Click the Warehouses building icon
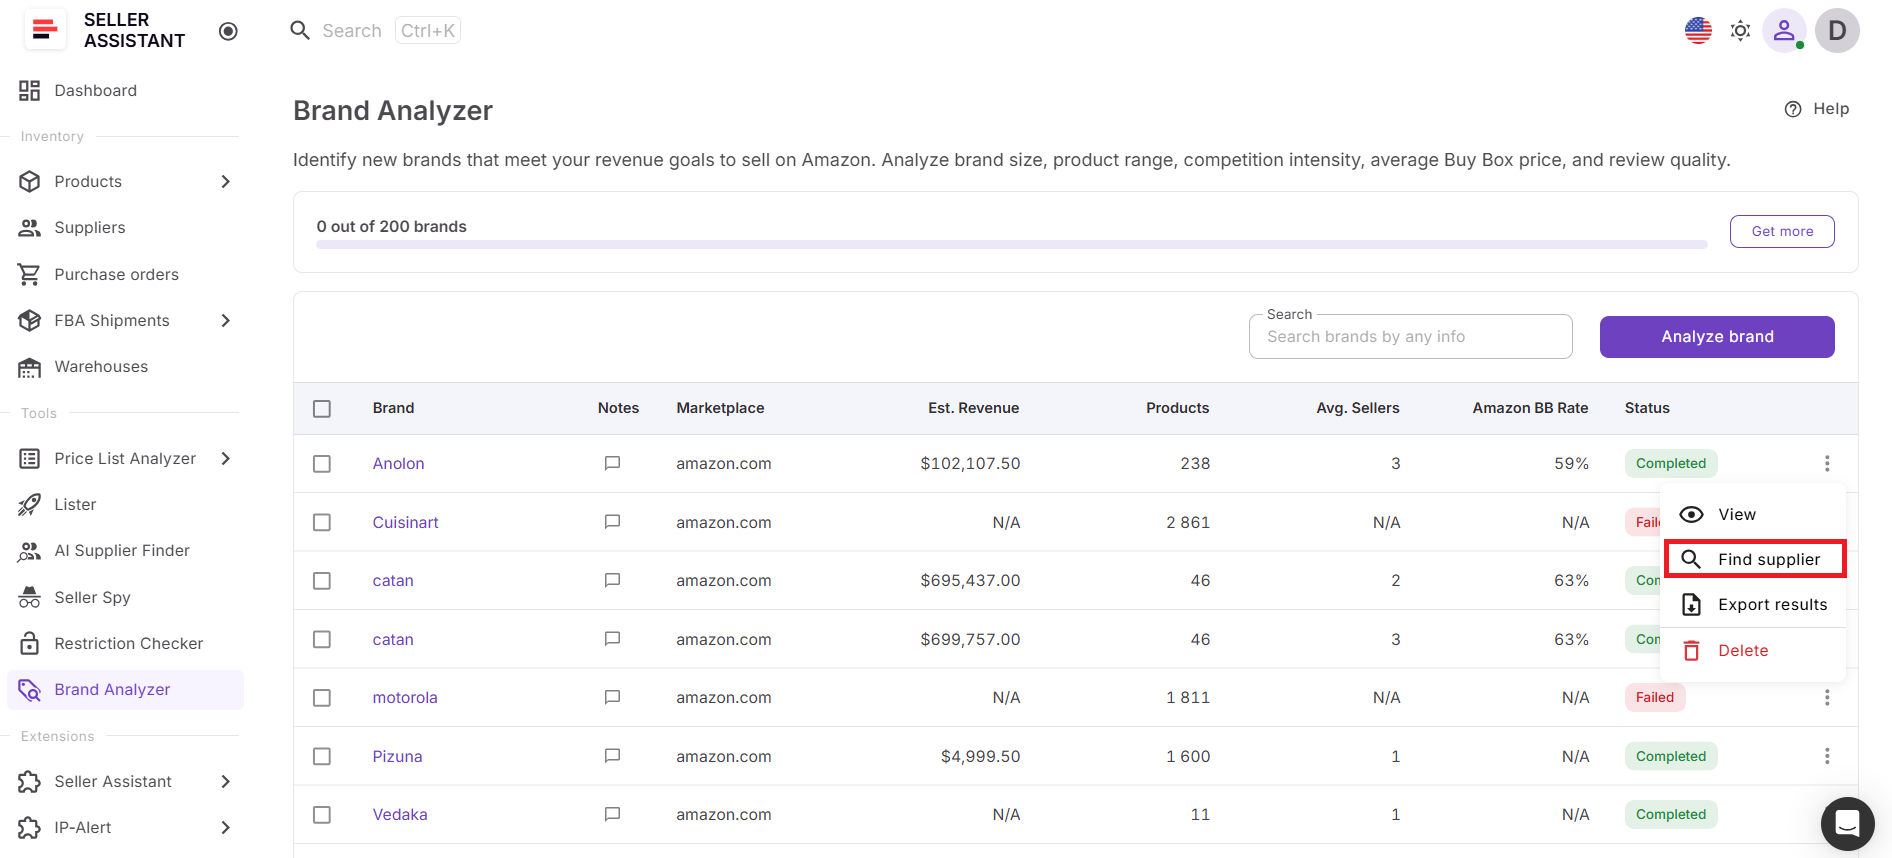 coord(30,367)
